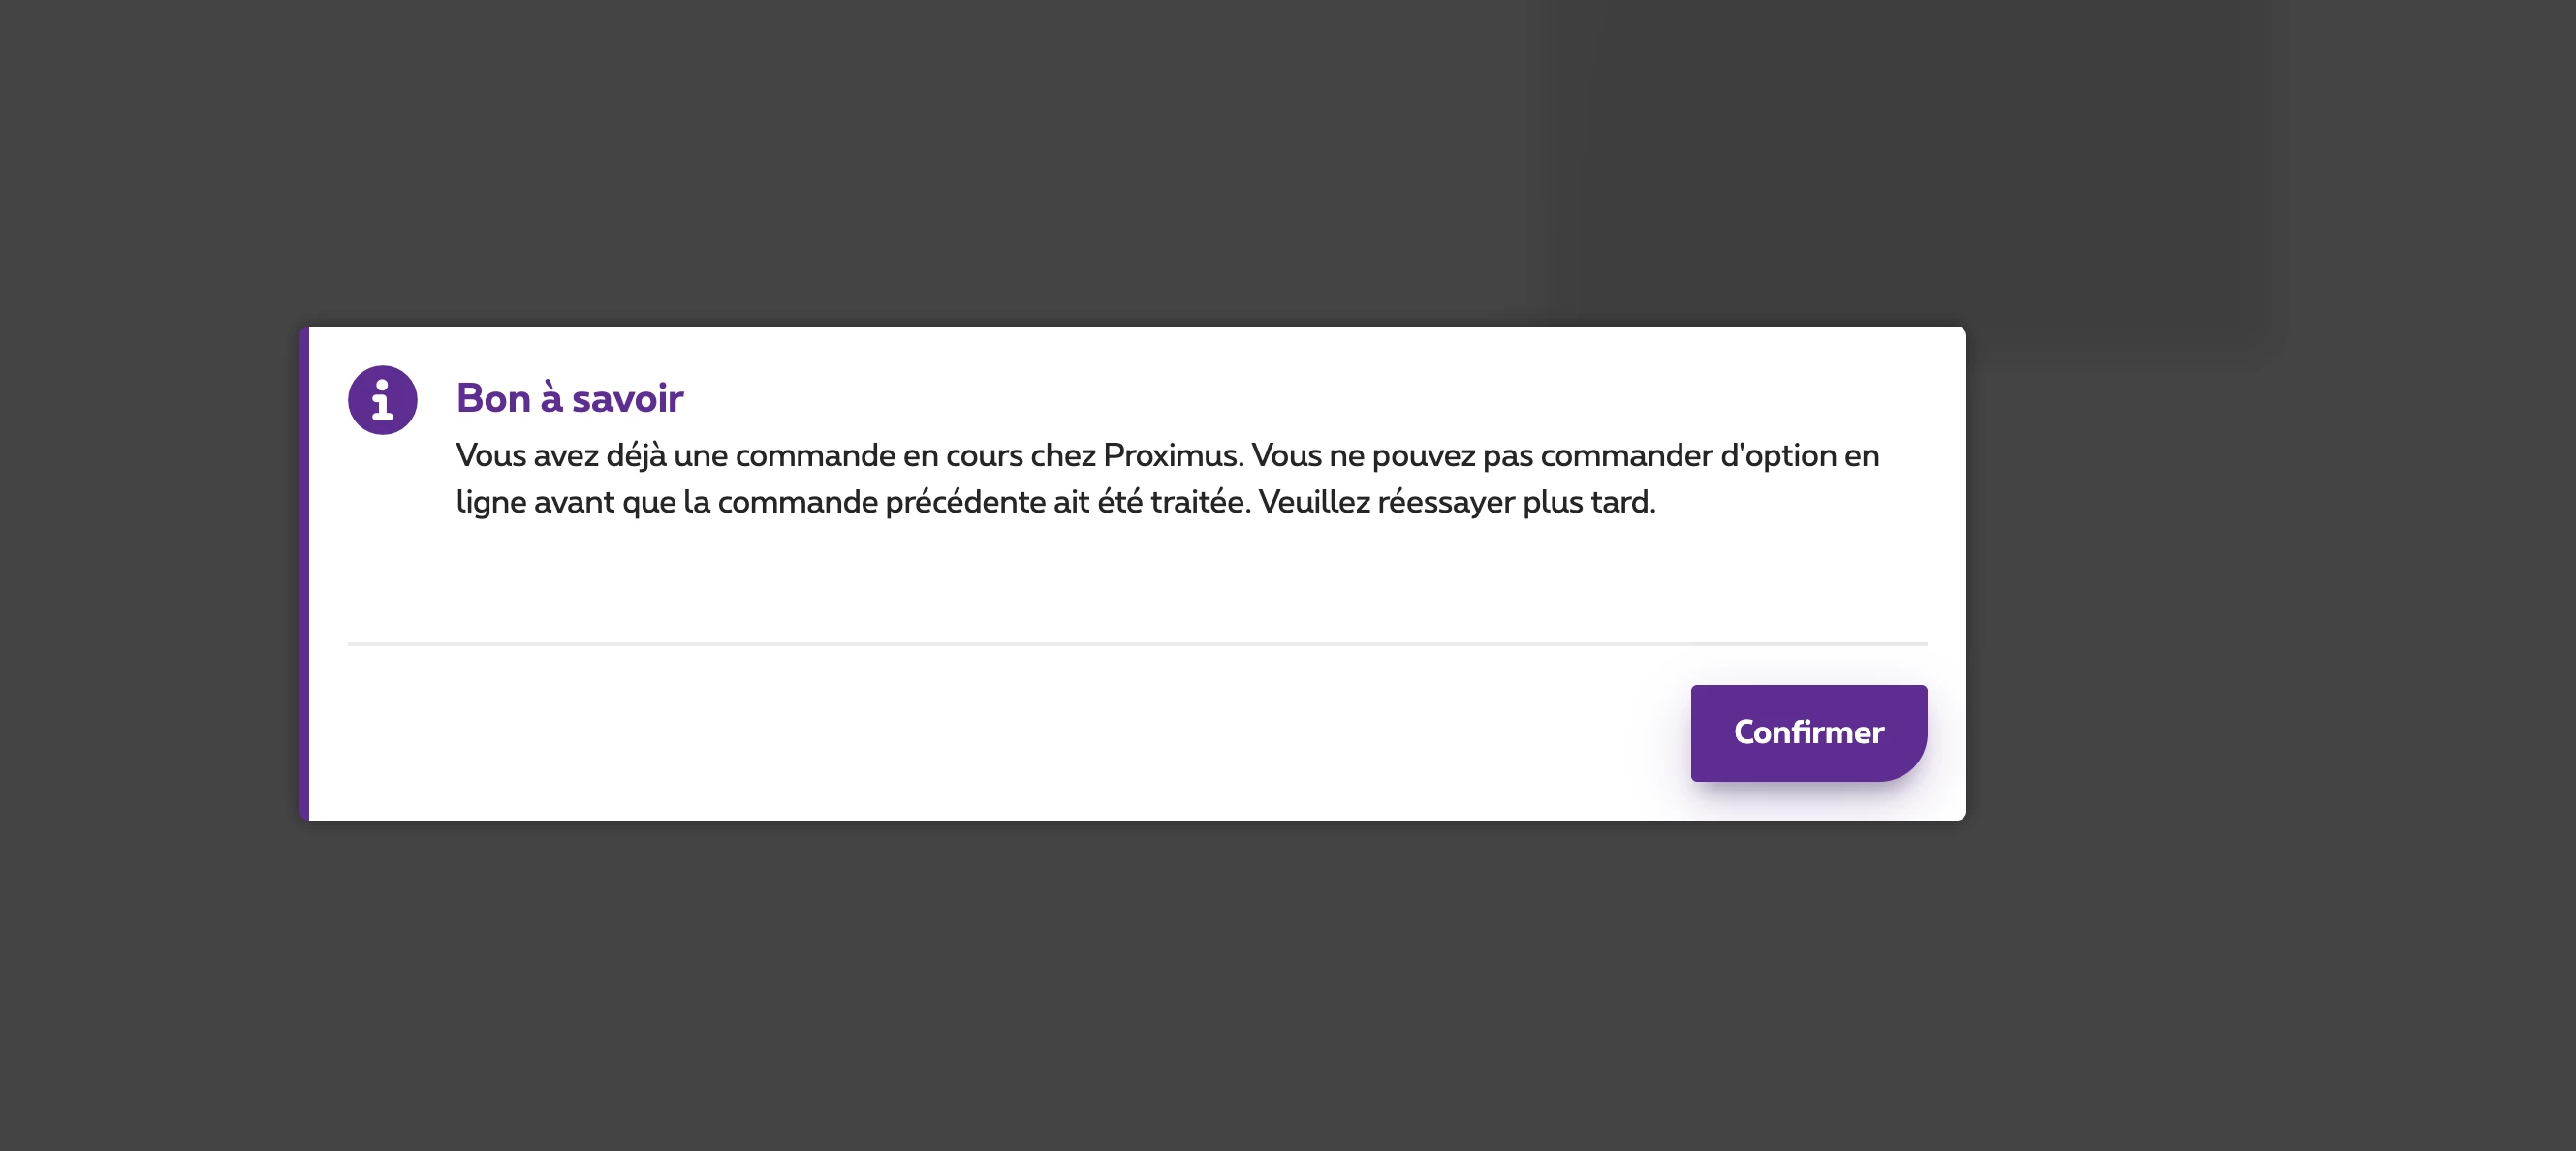
Task: Click the purple left accent bar
Action: pyautogui.click(x=304, y=573)
